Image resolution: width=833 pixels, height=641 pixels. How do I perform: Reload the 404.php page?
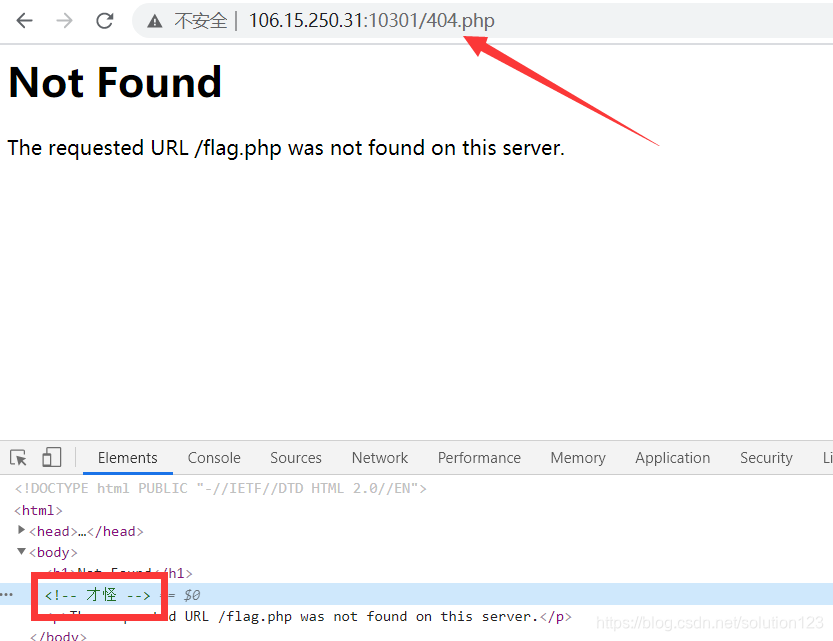105,21
